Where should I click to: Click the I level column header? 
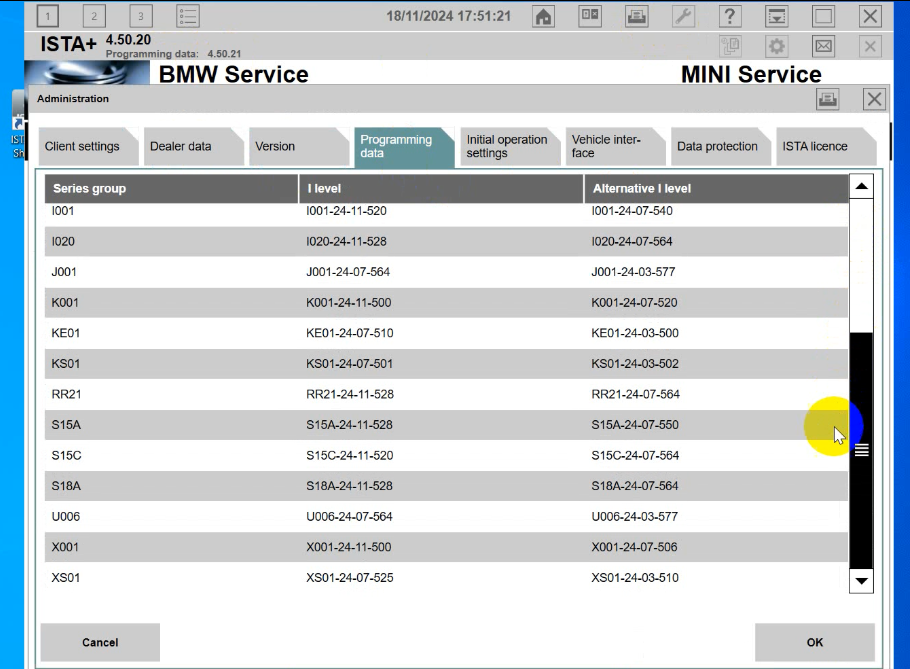click(441, 189)
